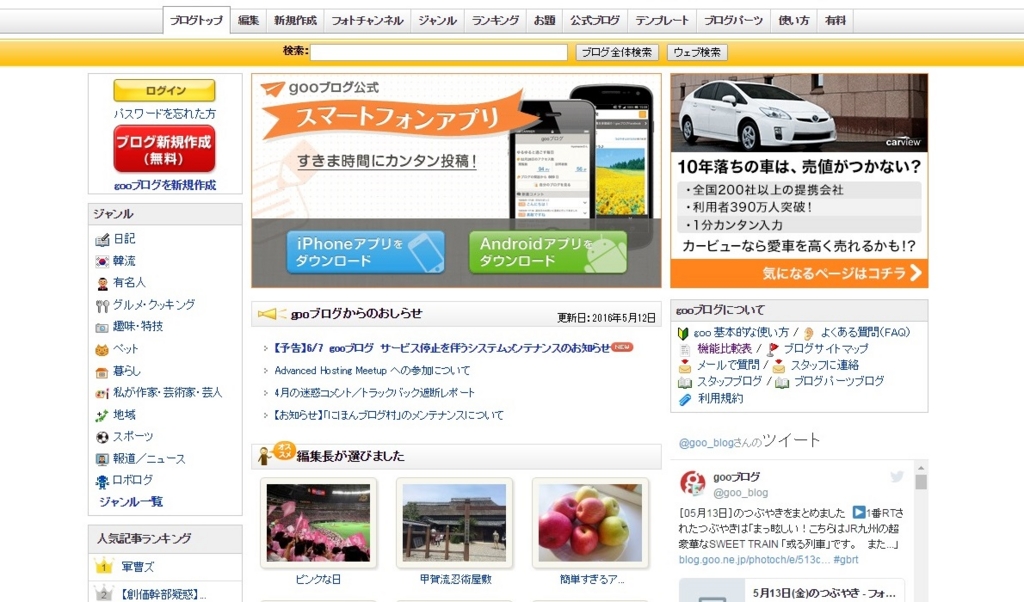This screenshot has height=602, width=1024.
Task: Open the gooブログを新規作成 link
Action: click(x=165, y=185)
